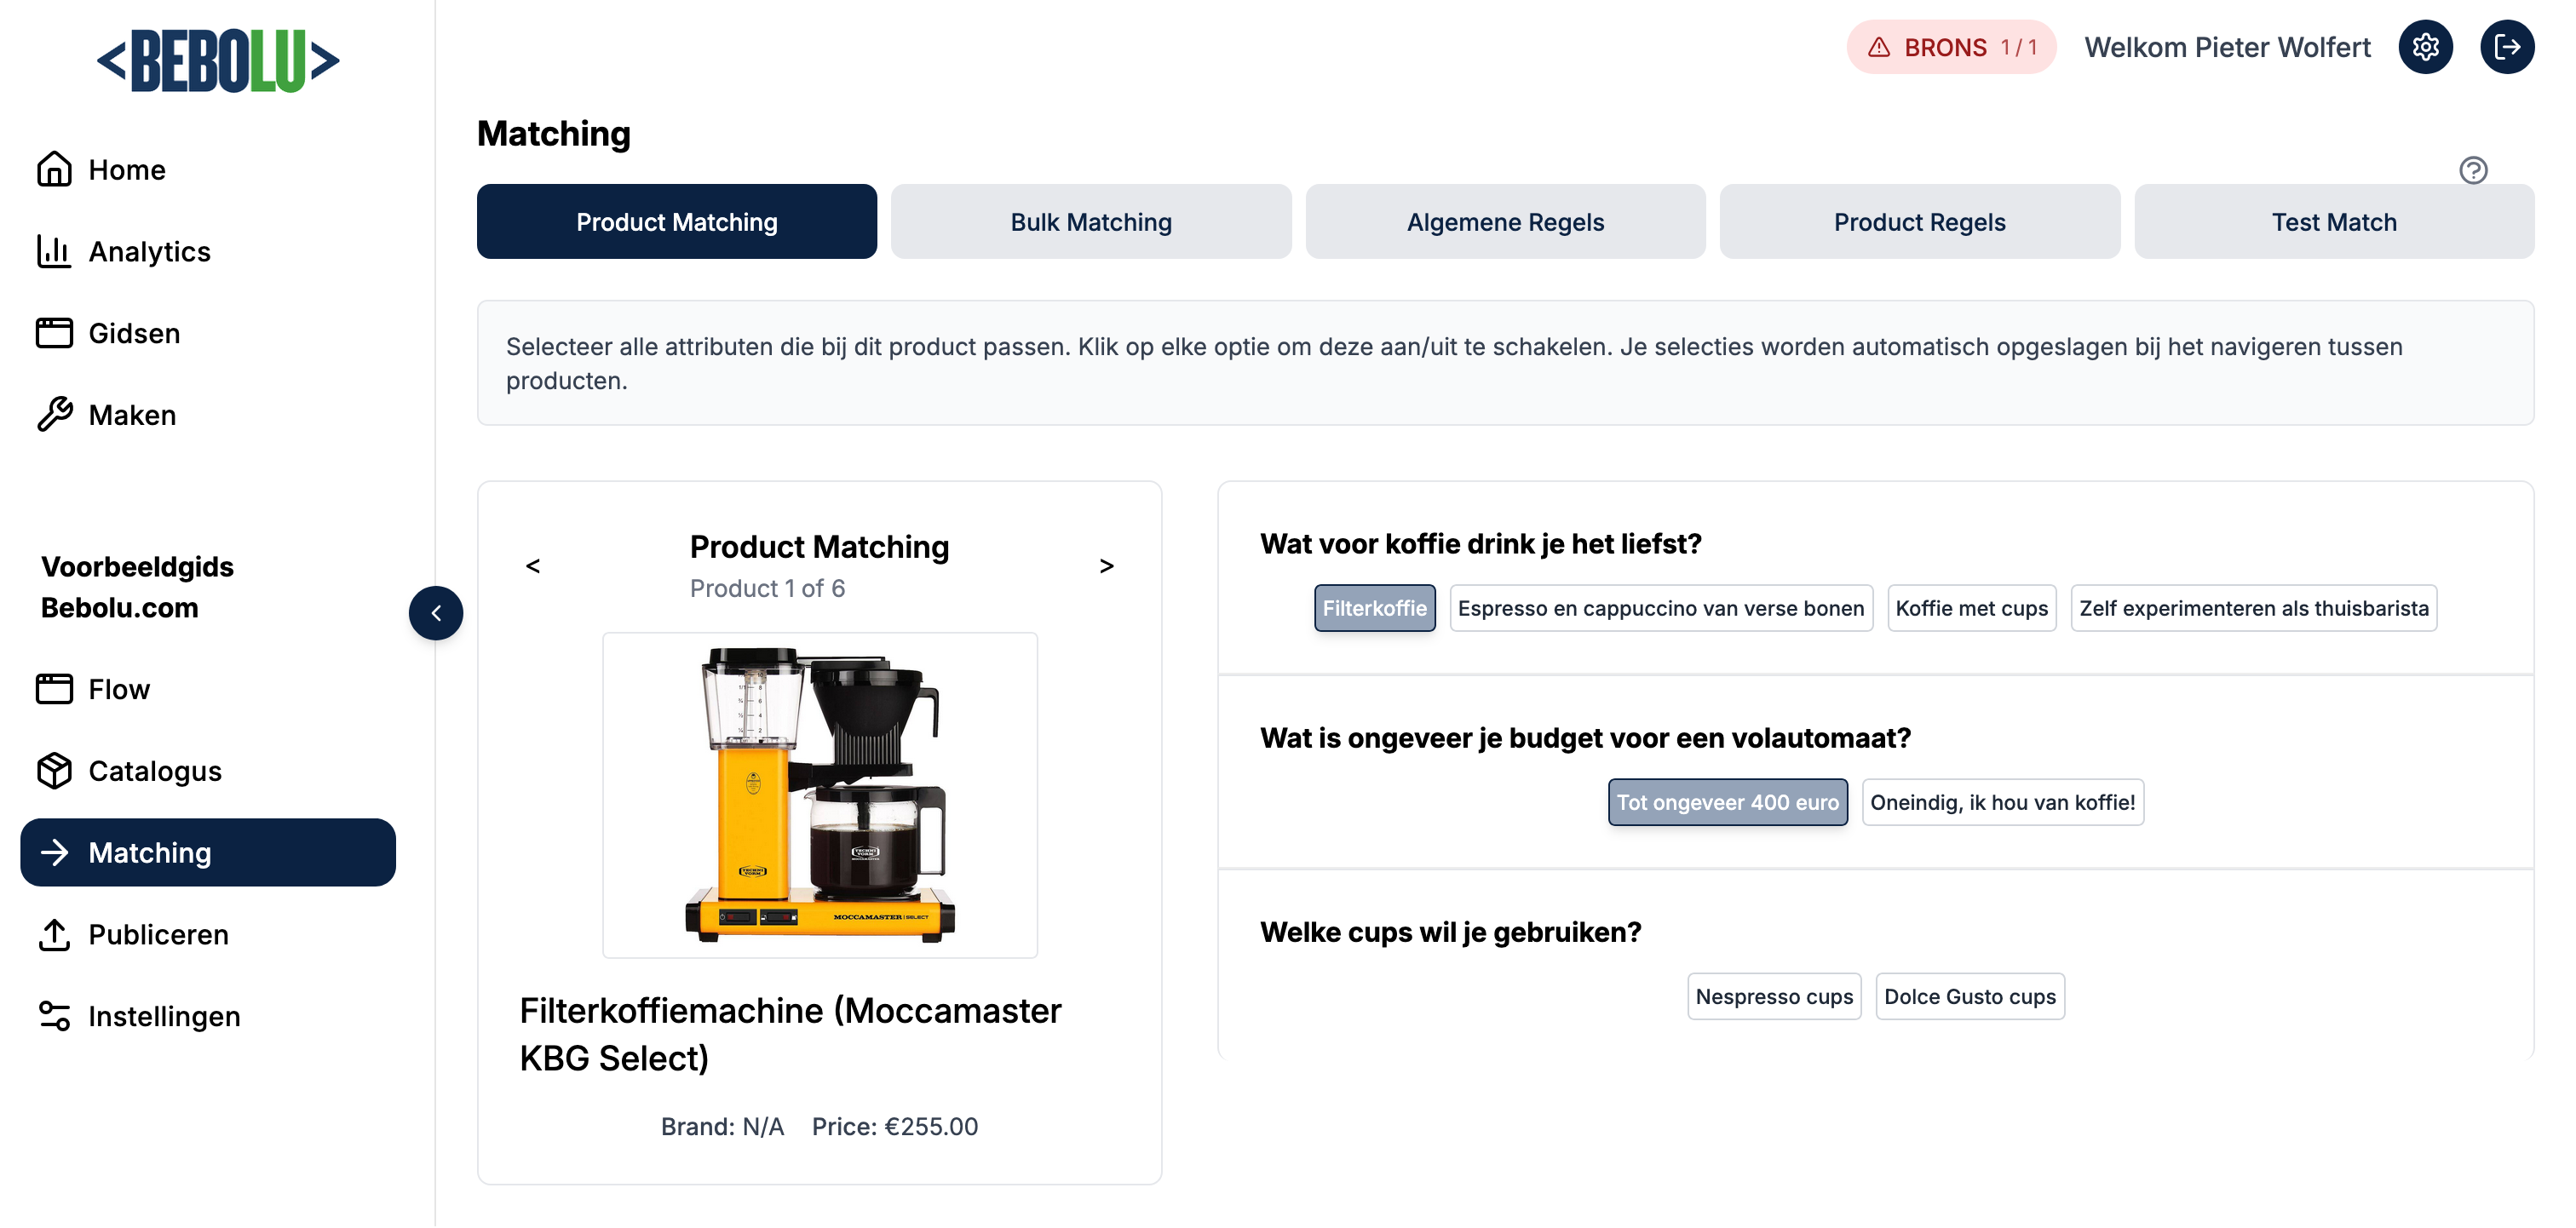Click the logout icon in header
Image resolution: width=2576 pixels, height=1228 pixels.
[2506, 47]
